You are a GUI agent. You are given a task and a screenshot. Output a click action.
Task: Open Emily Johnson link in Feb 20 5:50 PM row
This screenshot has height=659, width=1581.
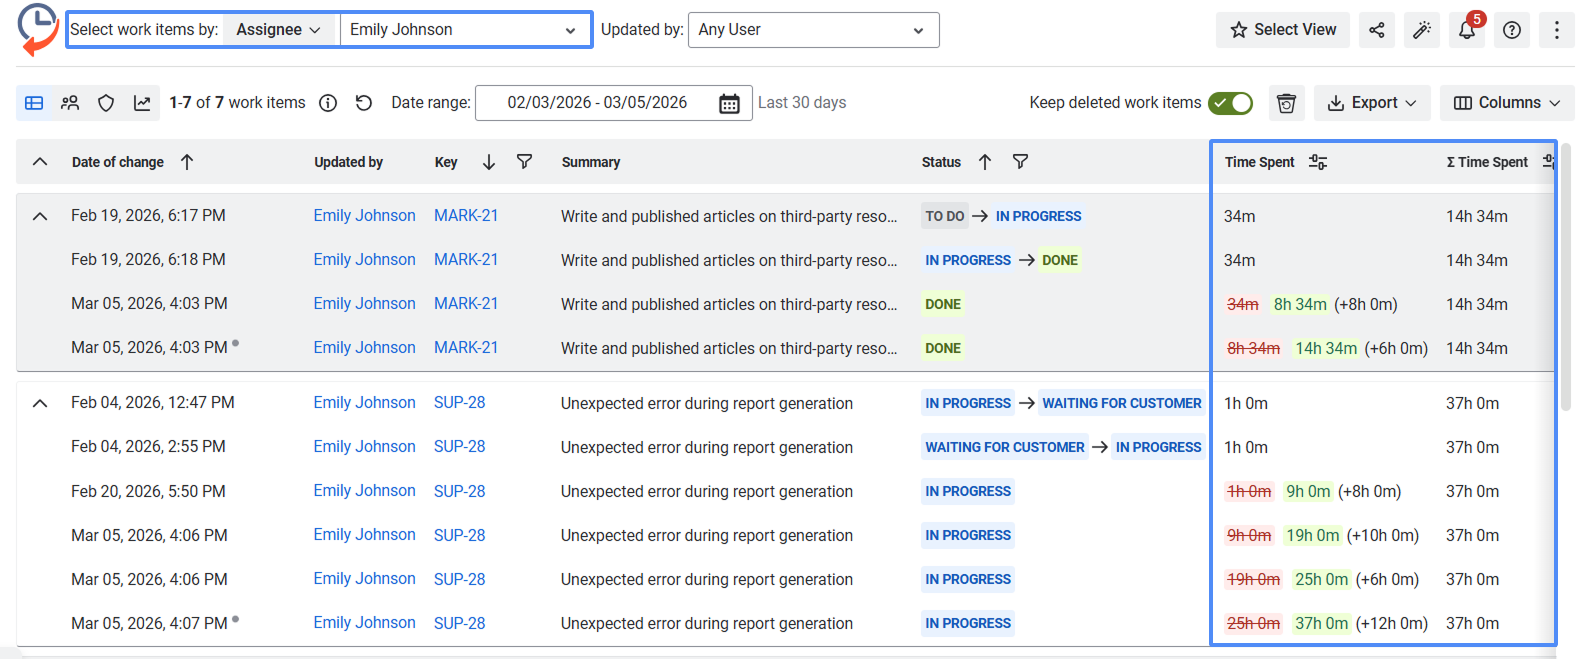[x=364, y=491]
